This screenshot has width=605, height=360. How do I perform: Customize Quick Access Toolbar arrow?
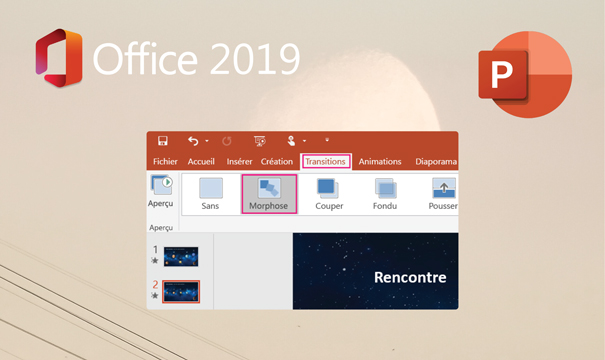pyautogui.click(x=327, y=140)
